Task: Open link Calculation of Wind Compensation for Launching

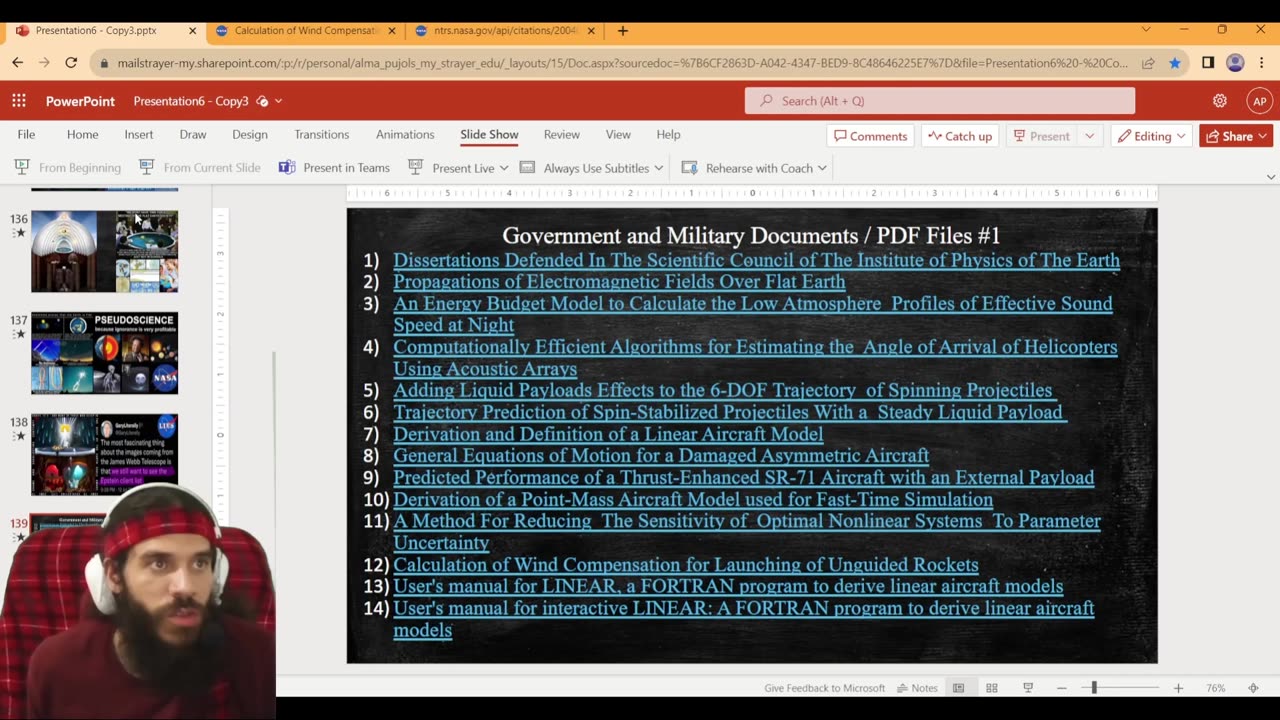Action: tap(685, 565)
